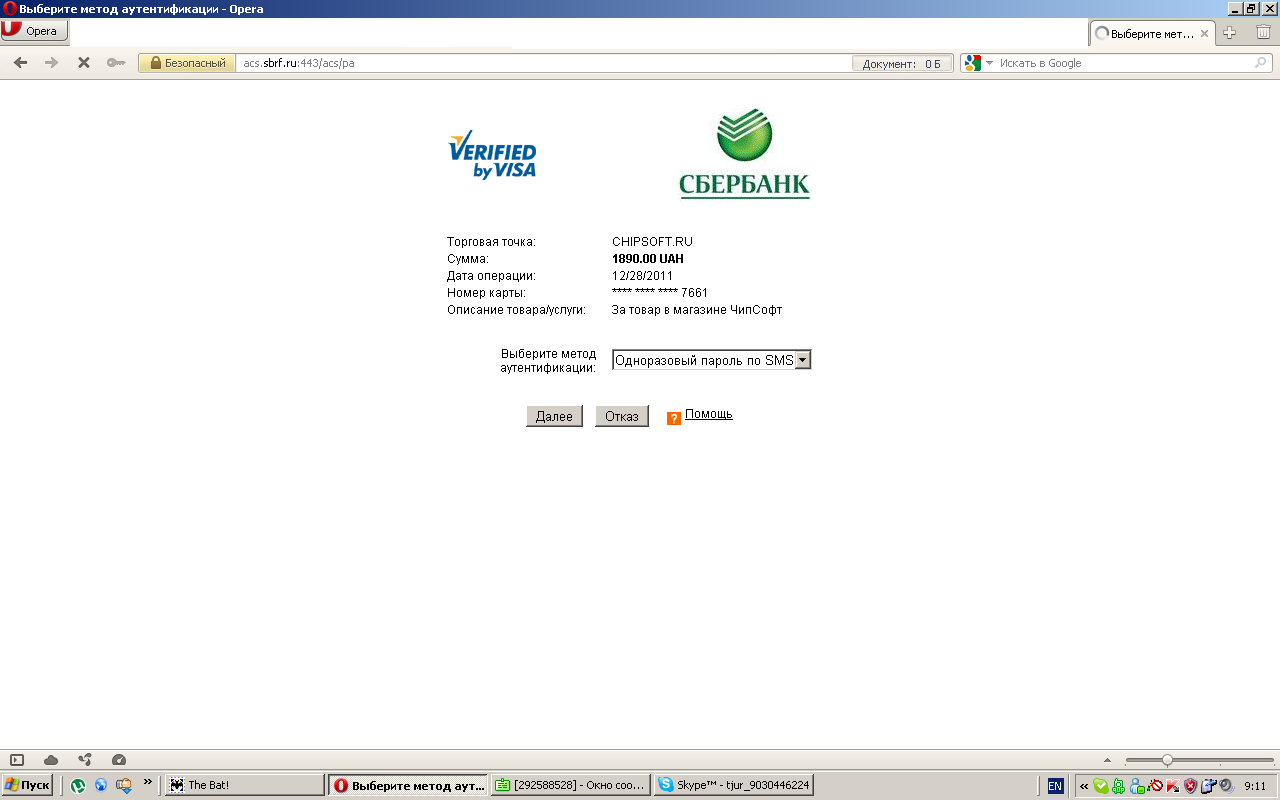Click the Verified by VISA logo
This screenshot has width=1280, height=800.
coord(492,154)
